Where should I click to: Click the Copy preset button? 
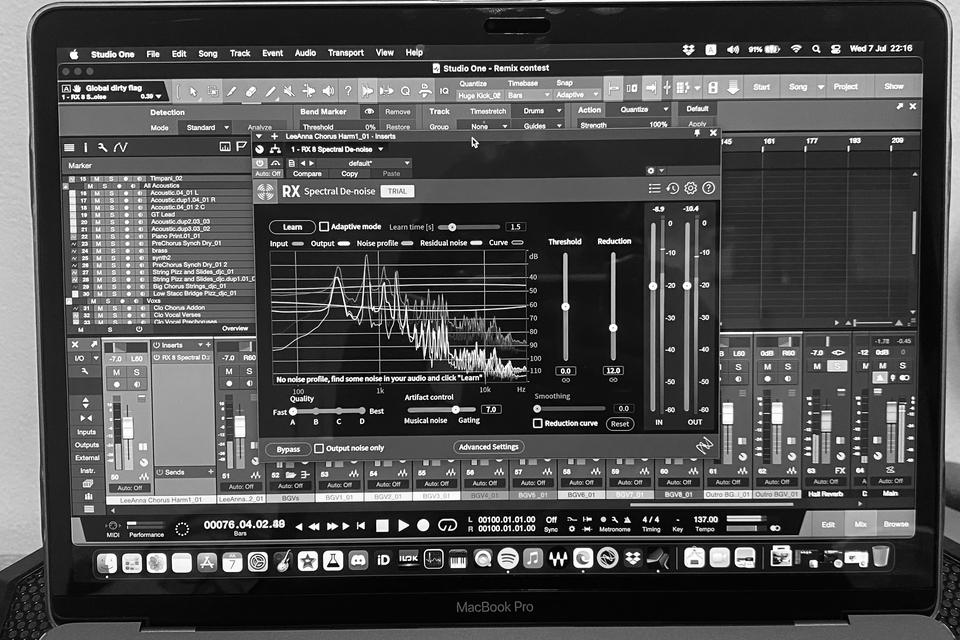[x=350, y=174]
